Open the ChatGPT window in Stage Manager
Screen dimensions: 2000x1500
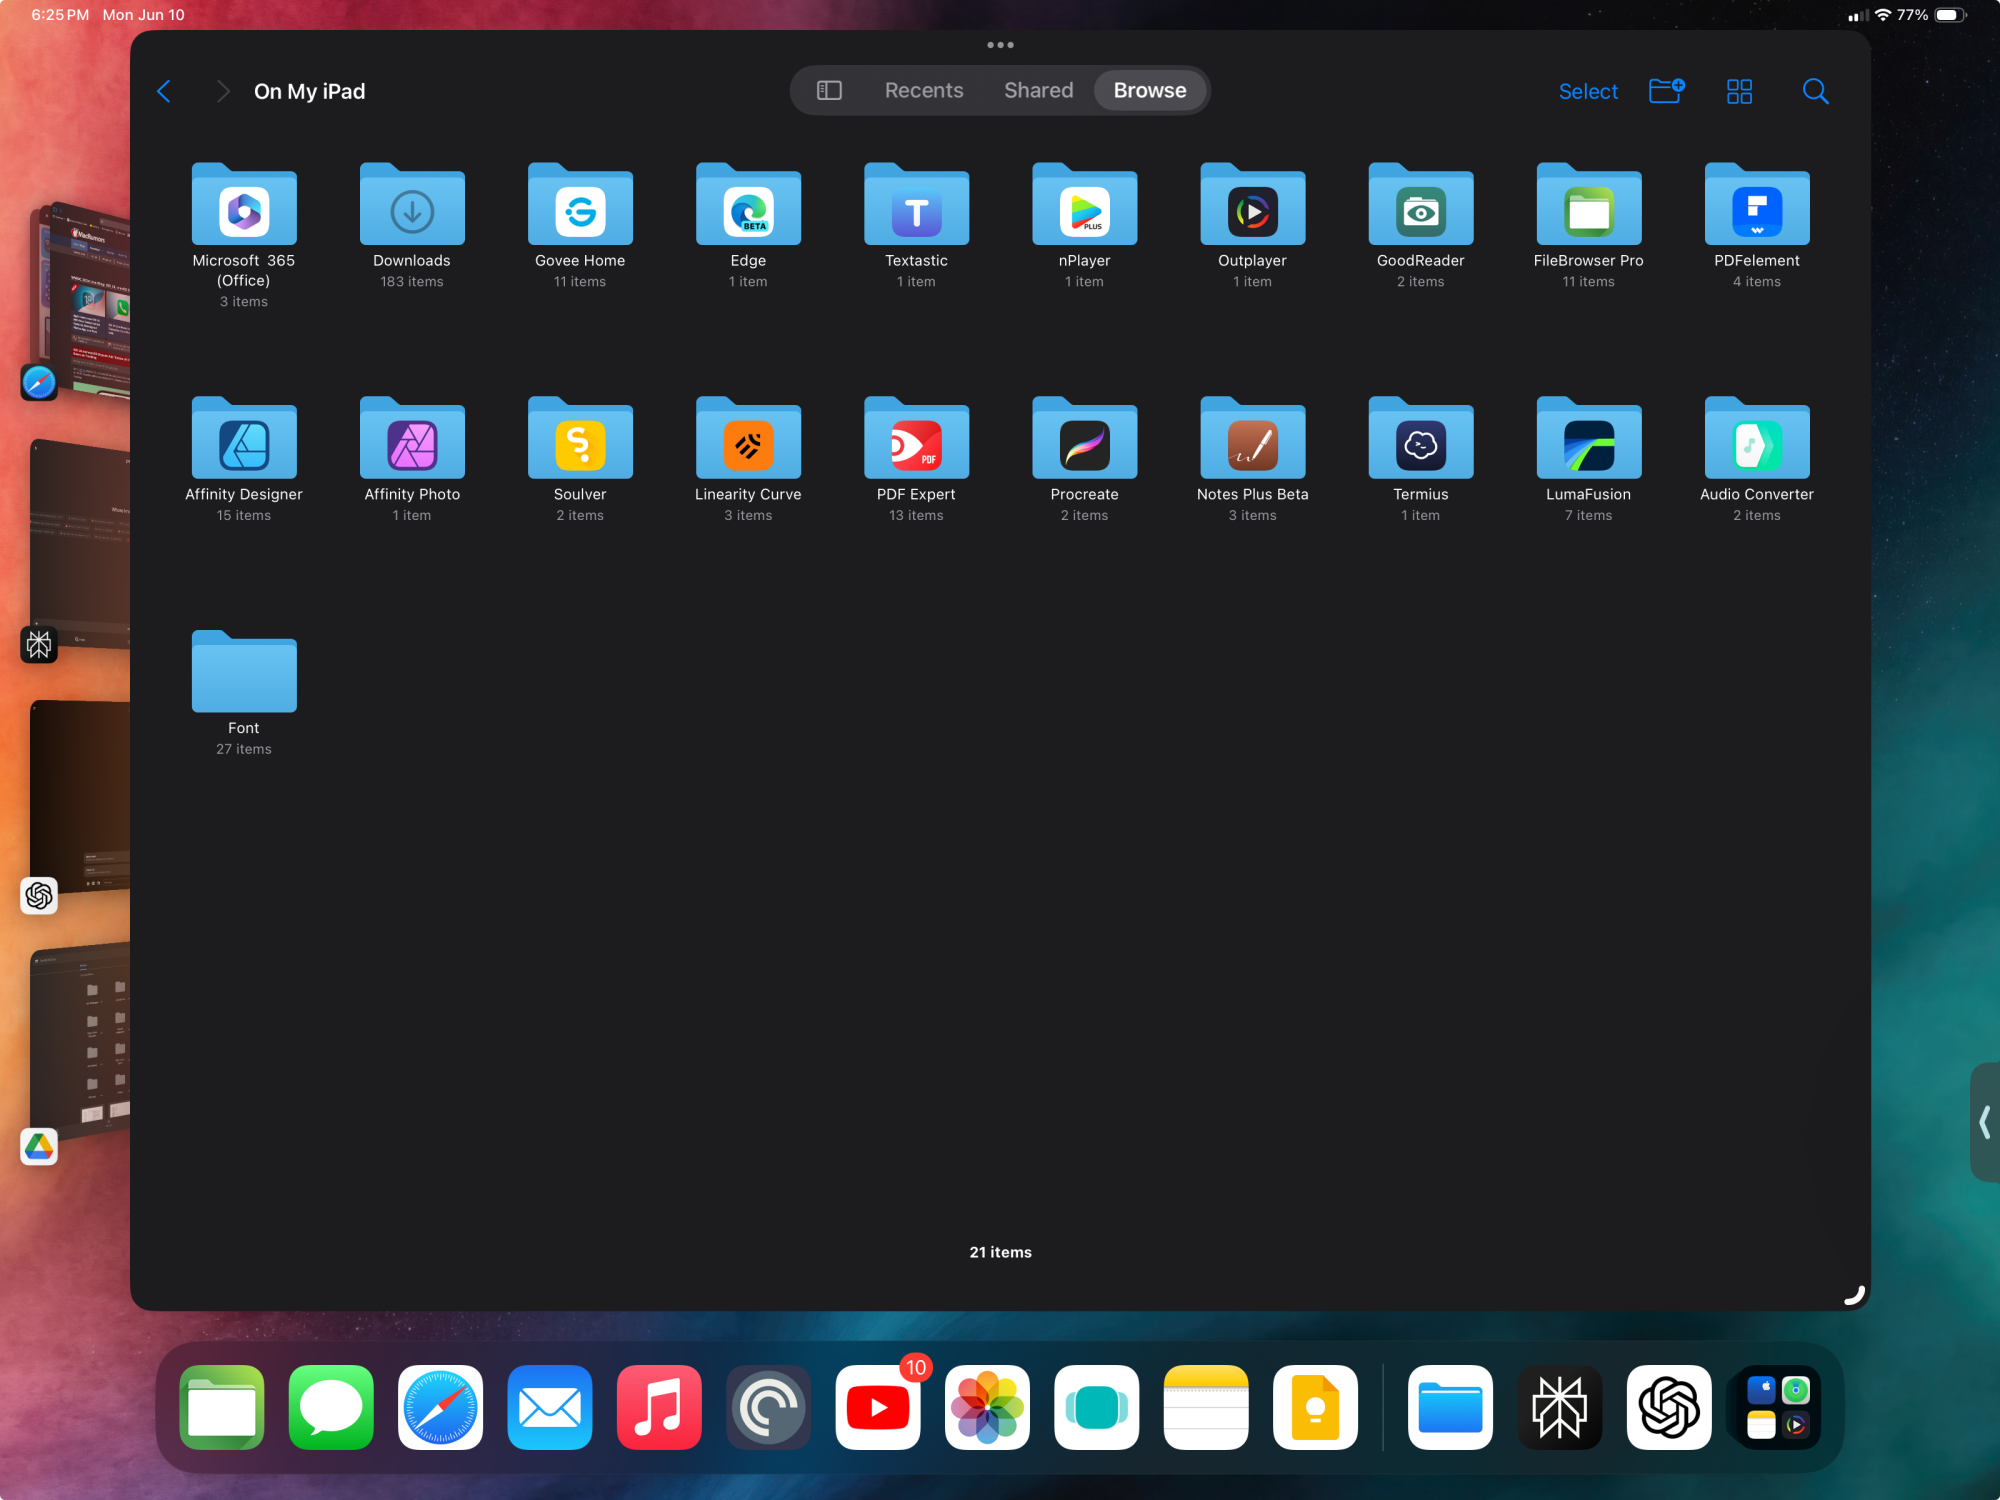[x=80, y=795]
